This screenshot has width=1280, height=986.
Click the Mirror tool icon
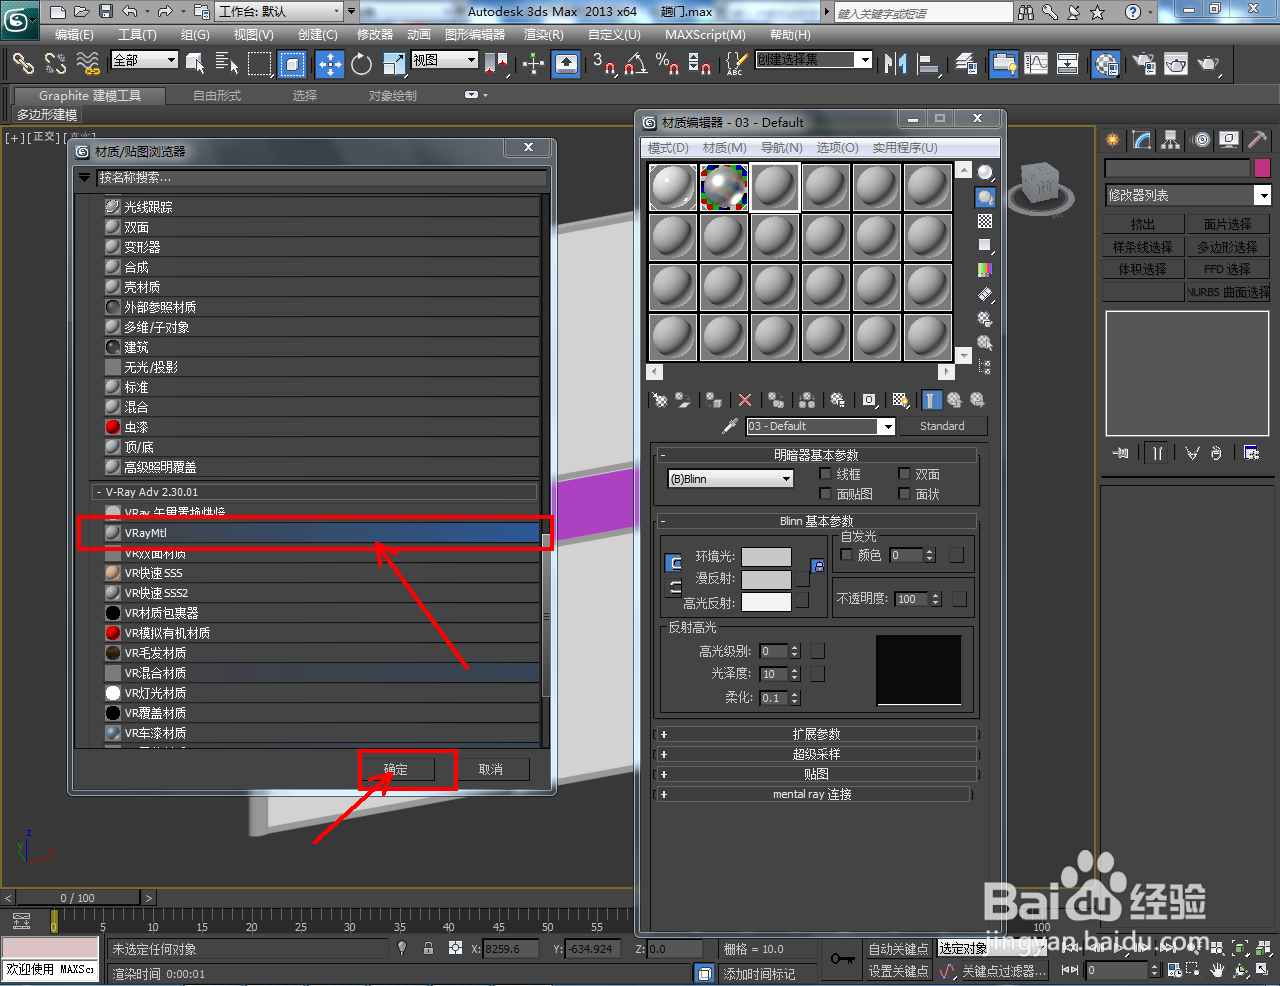click(x=895, y=65)
